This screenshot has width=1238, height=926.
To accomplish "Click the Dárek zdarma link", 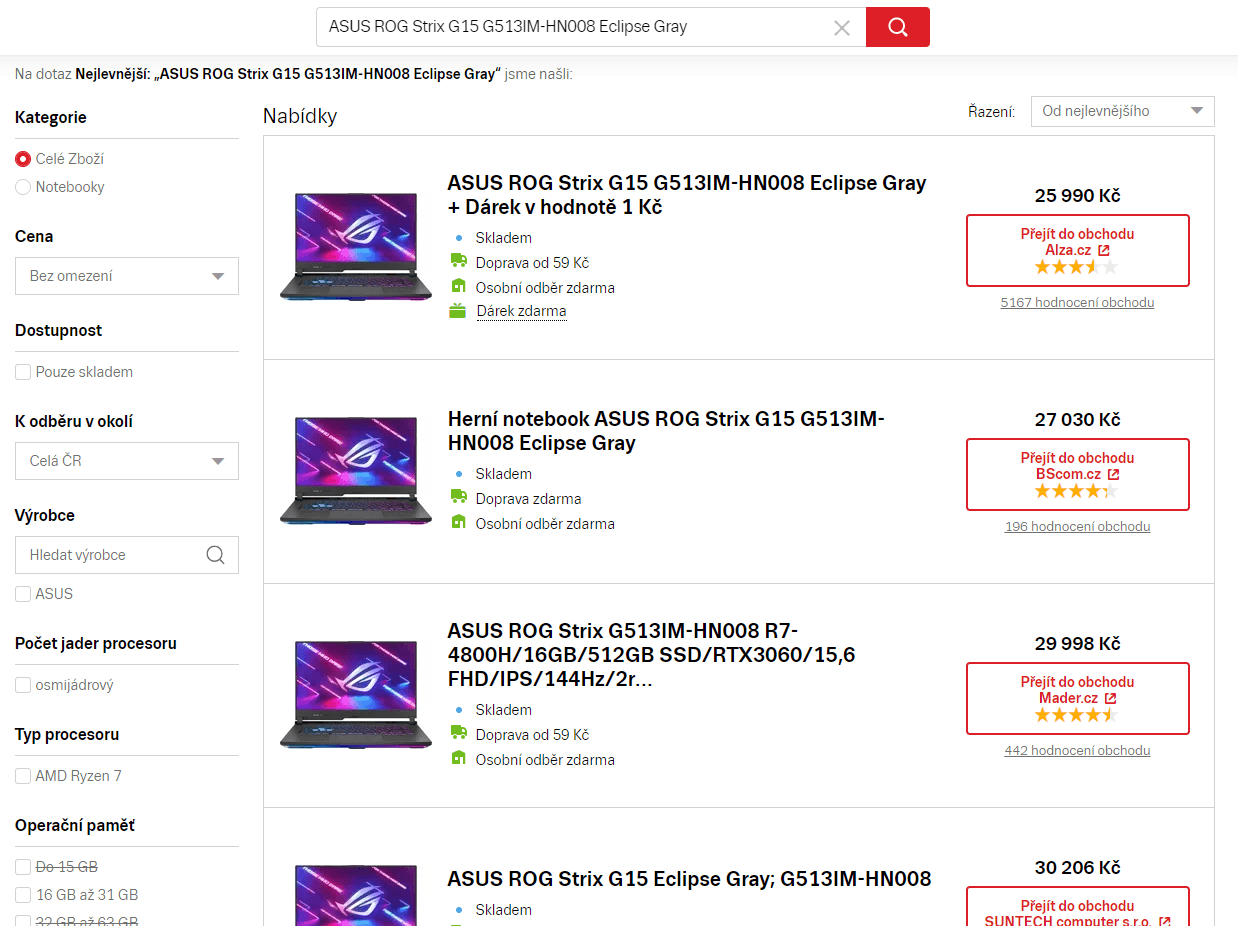I will point(521,311).
